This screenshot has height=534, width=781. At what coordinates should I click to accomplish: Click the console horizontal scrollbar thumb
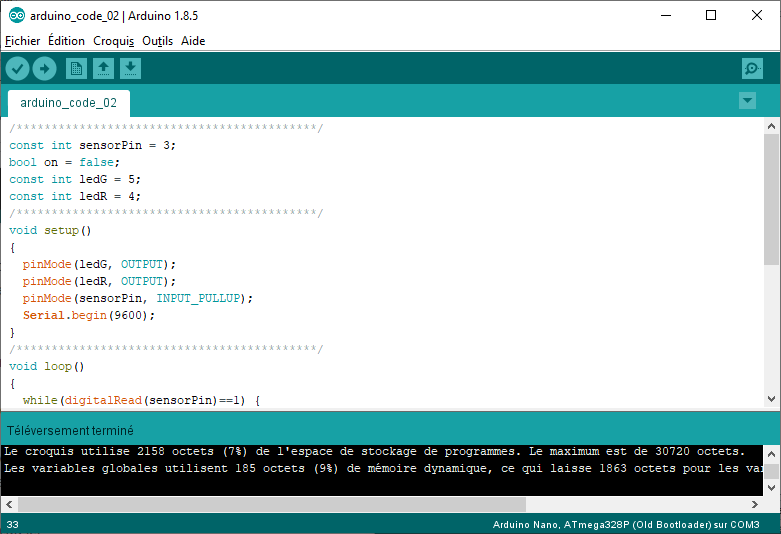[272, 504]
